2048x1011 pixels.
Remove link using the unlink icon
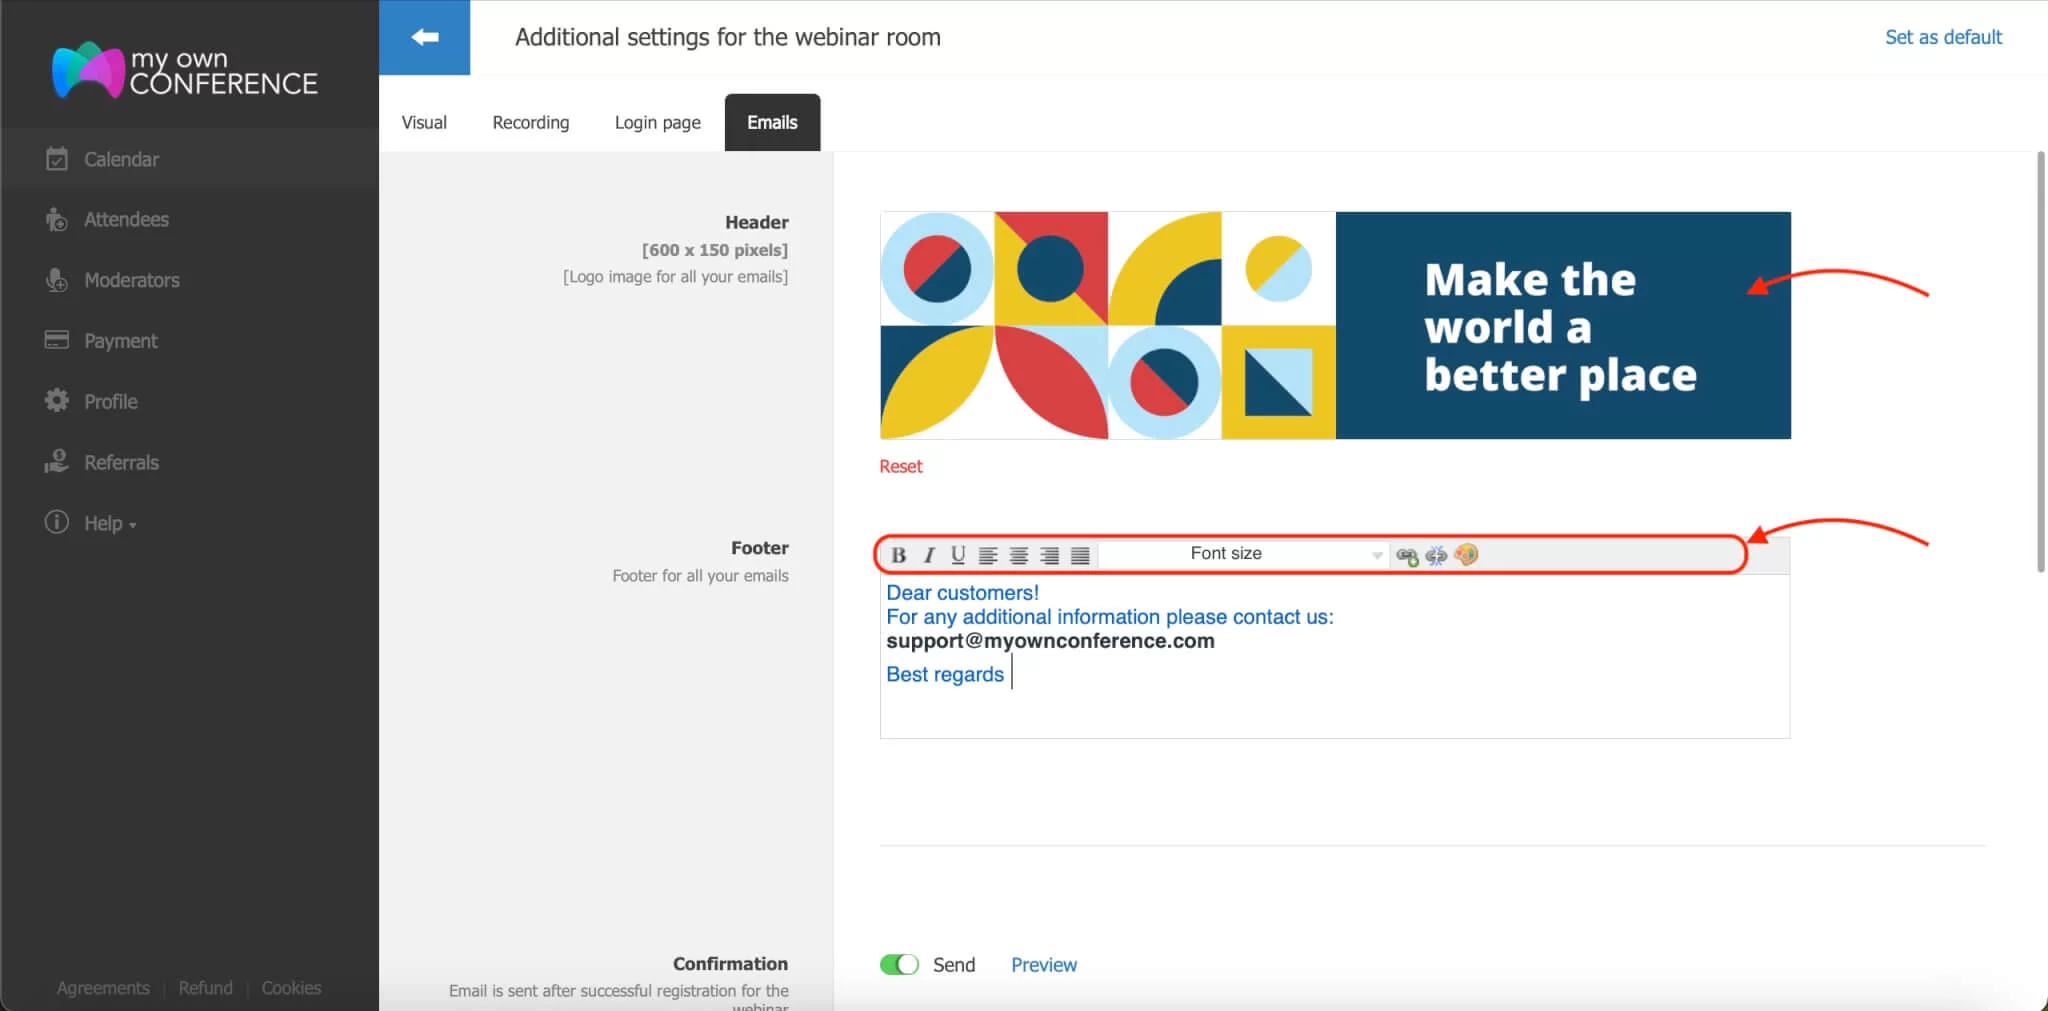point(1436,555)
